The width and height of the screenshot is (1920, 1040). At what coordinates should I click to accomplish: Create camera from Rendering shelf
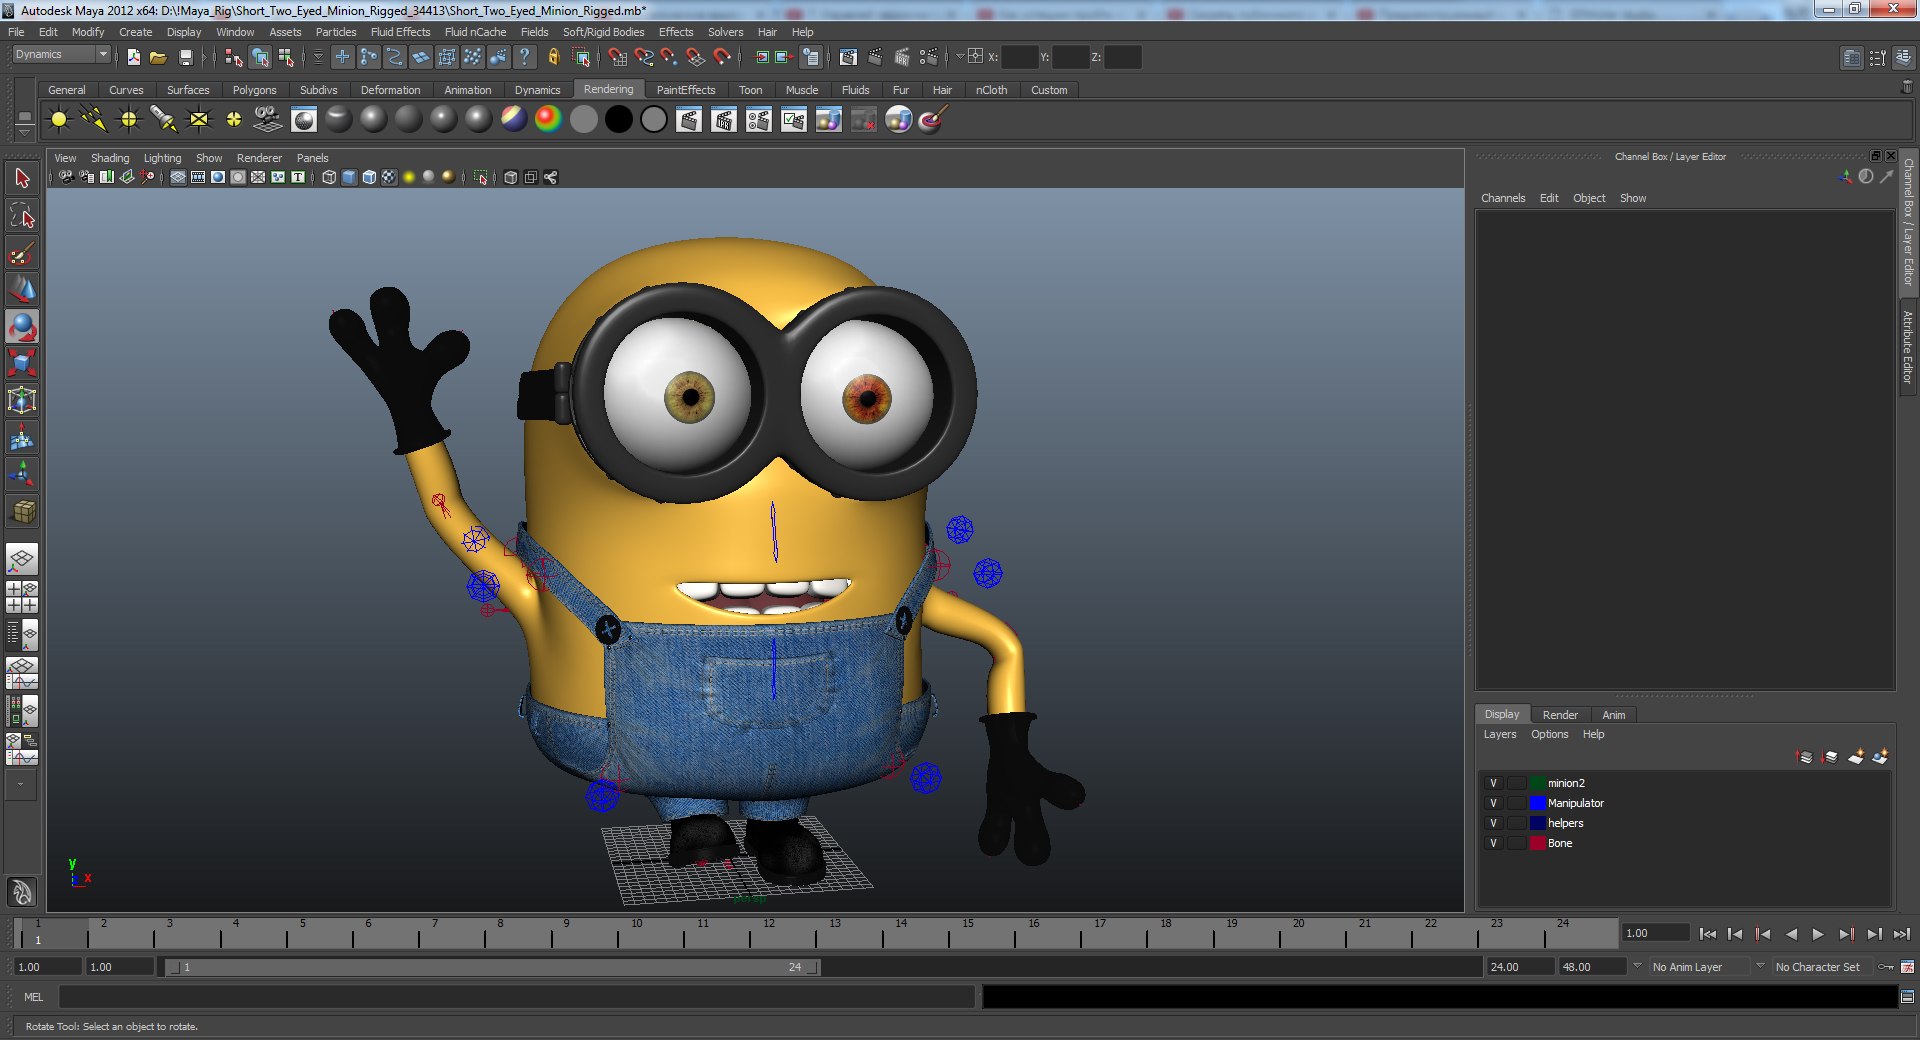268,120
